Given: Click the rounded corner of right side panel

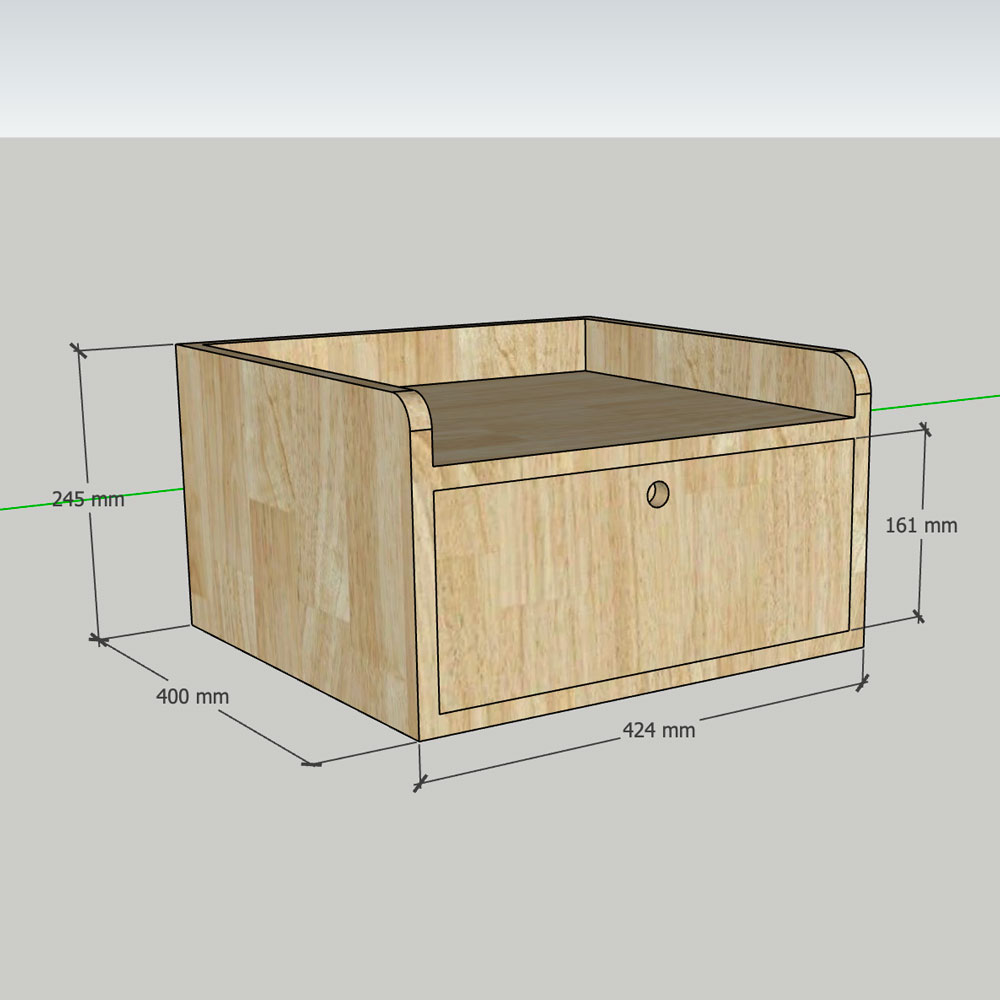Looking at the screenshot, I should pos(858,368).
